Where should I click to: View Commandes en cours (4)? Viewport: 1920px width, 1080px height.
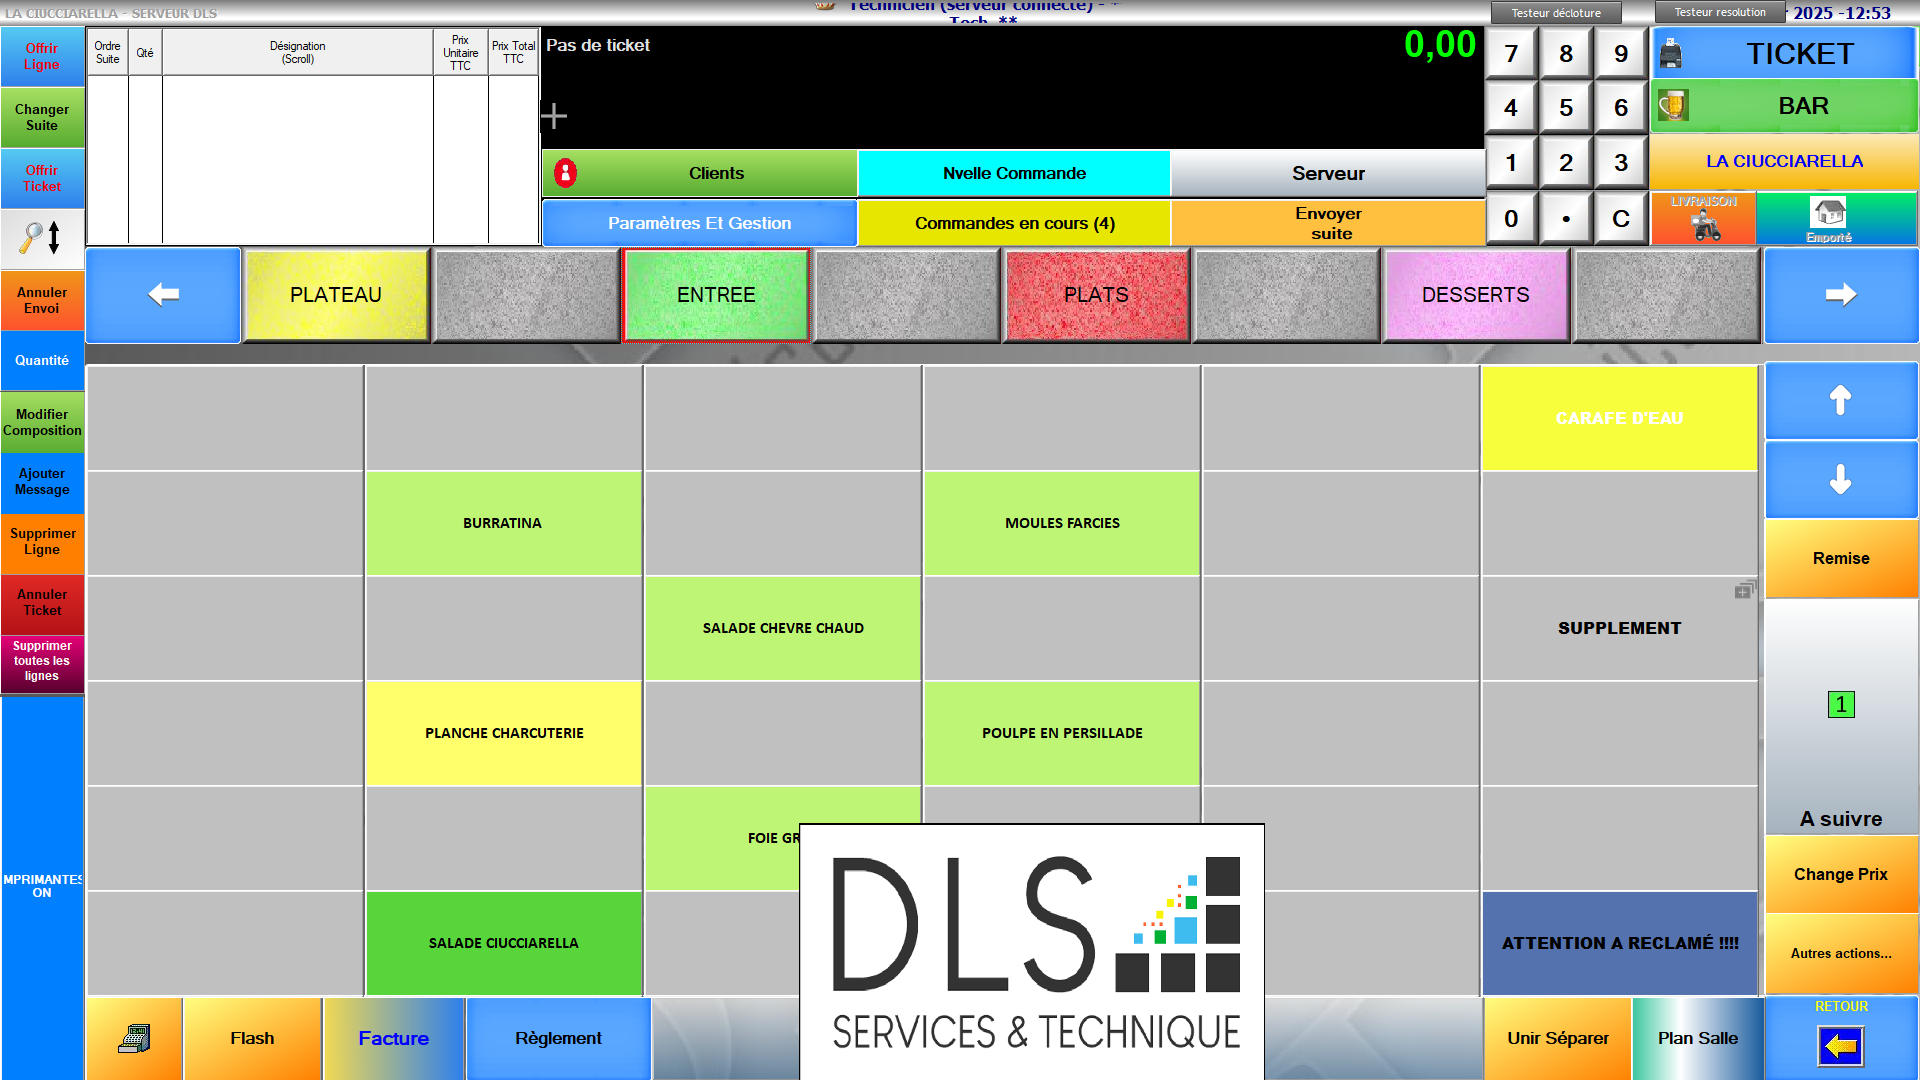(x=1014, y=223)
